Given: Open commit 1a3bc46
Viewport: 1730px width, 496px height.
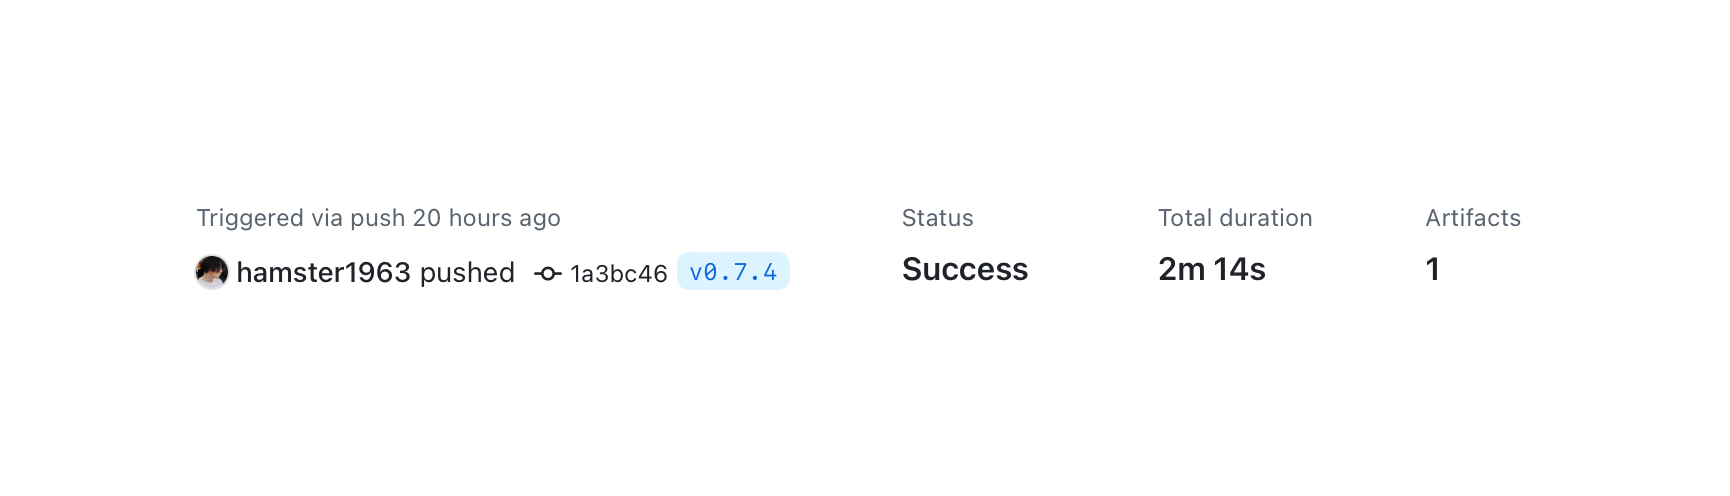Looking at the screenshot, I should point(618,274).
